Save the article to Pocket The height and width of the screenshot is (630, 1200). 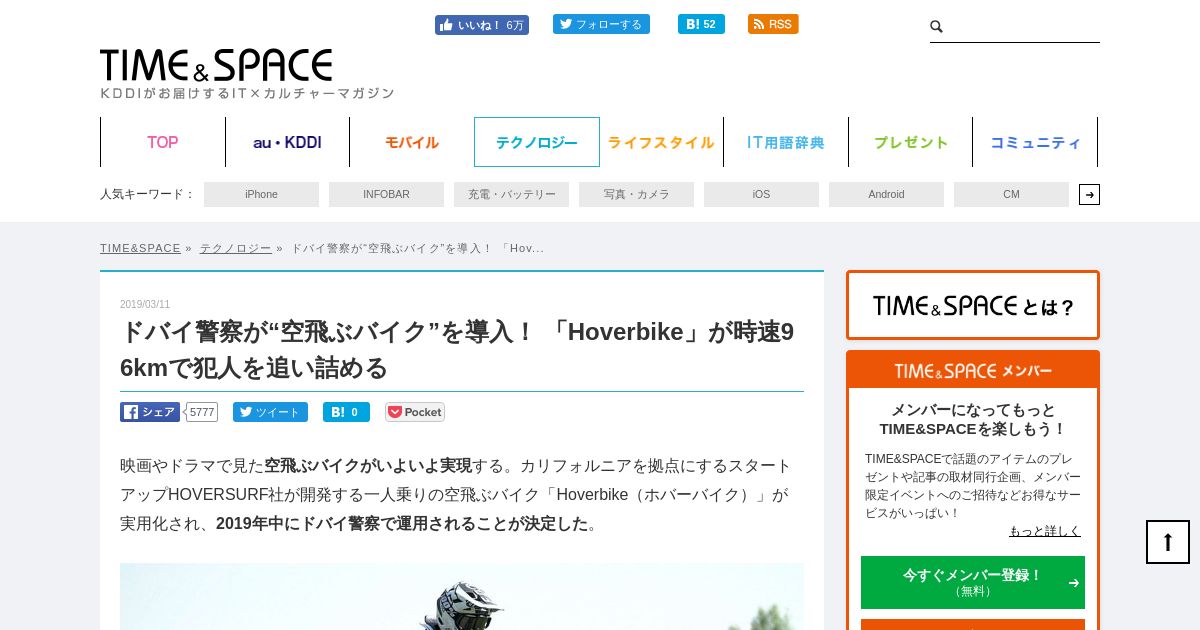pyautogui.click(x=415, y=412)
